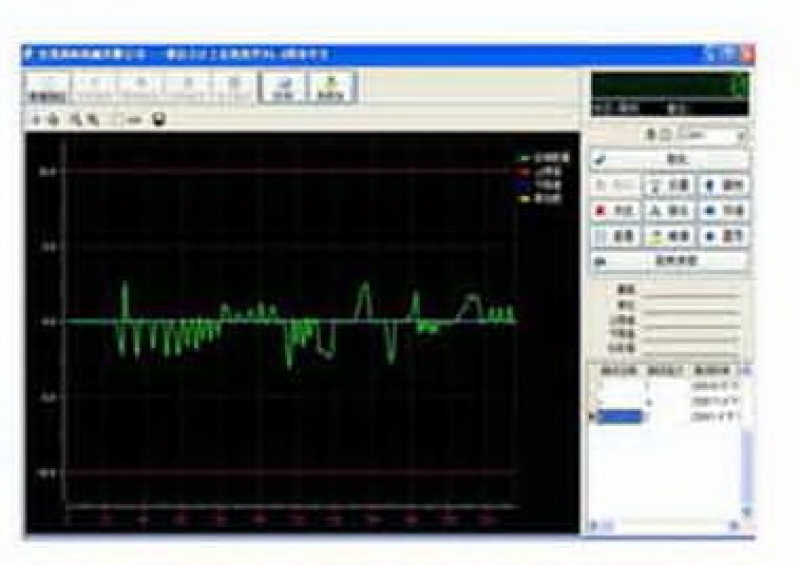
Task: Click the combo box field below the green display
Action: [712, 135]
